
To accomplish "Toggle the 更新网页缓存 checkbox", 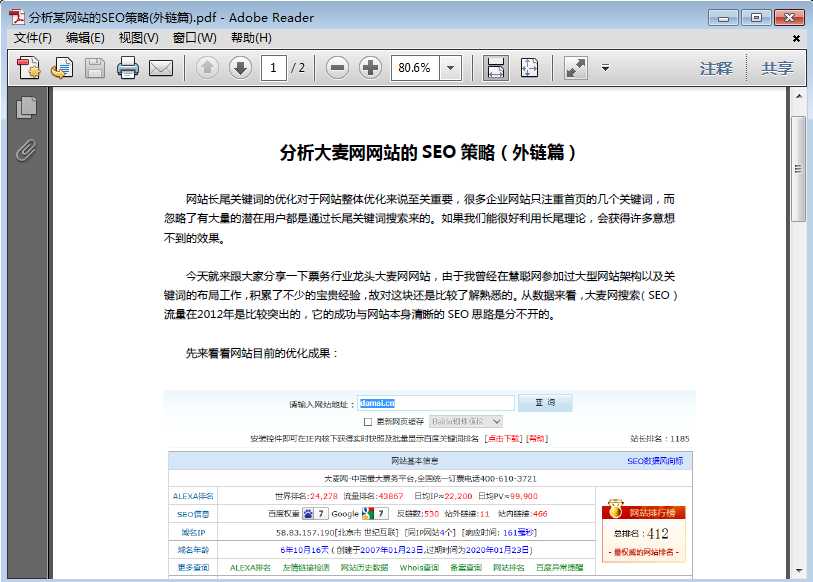I will (368, 422).
